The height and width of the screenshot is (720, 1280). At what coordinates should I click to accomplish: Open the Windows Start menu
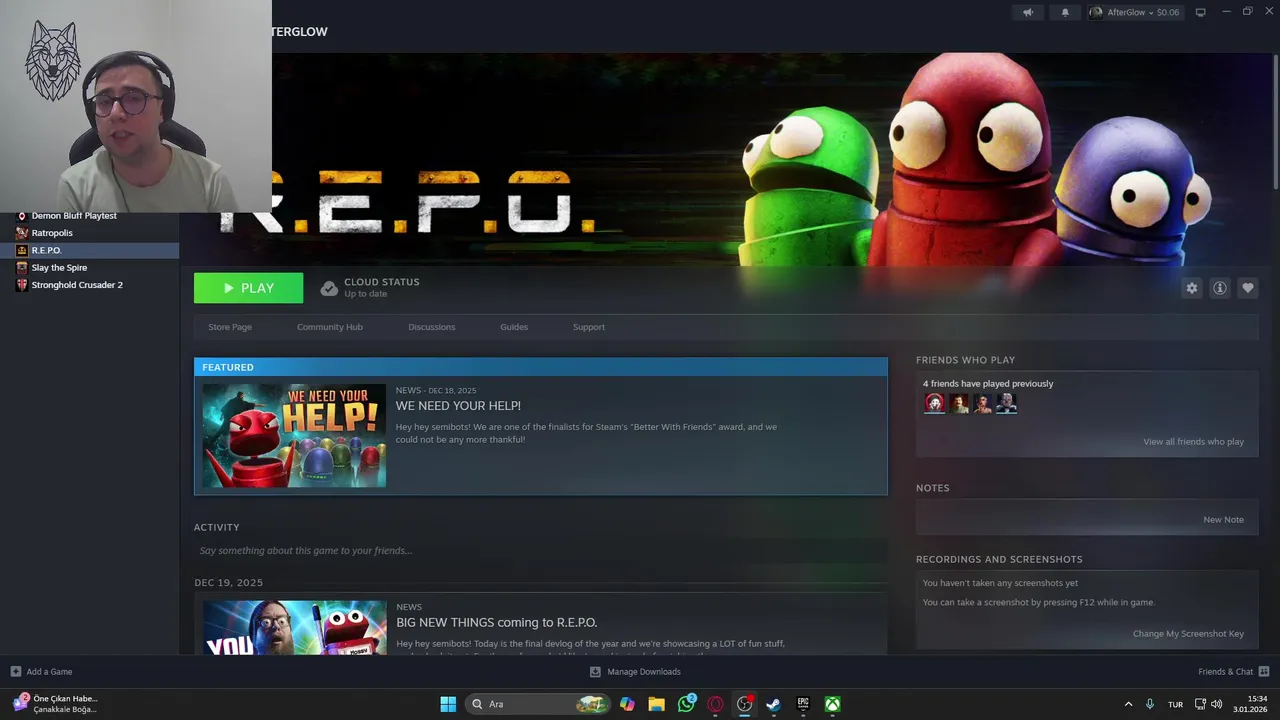coord(448,704)
